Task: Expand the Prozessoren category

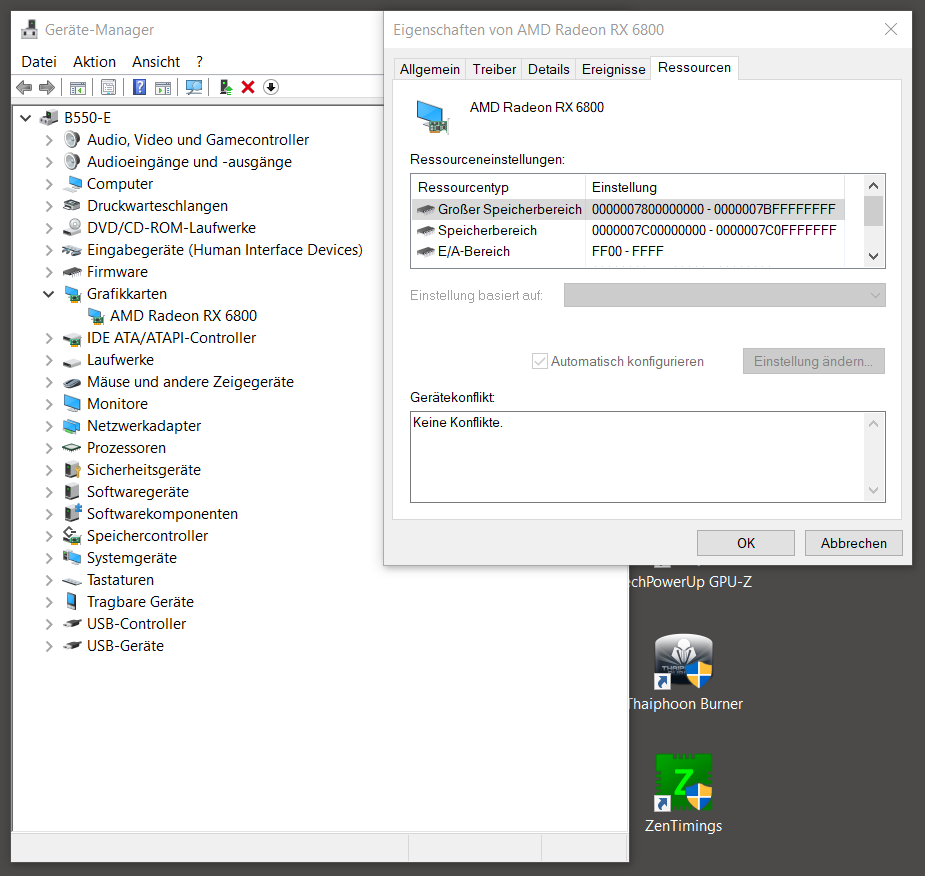Action: [x=49, y=448]
